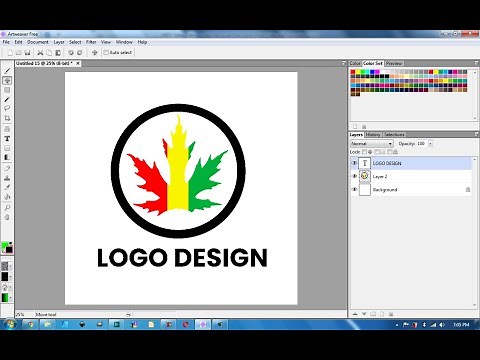
Task: Select the Layer 2 thumbnail
Action: pyautogui.click(x=365, y=176)
